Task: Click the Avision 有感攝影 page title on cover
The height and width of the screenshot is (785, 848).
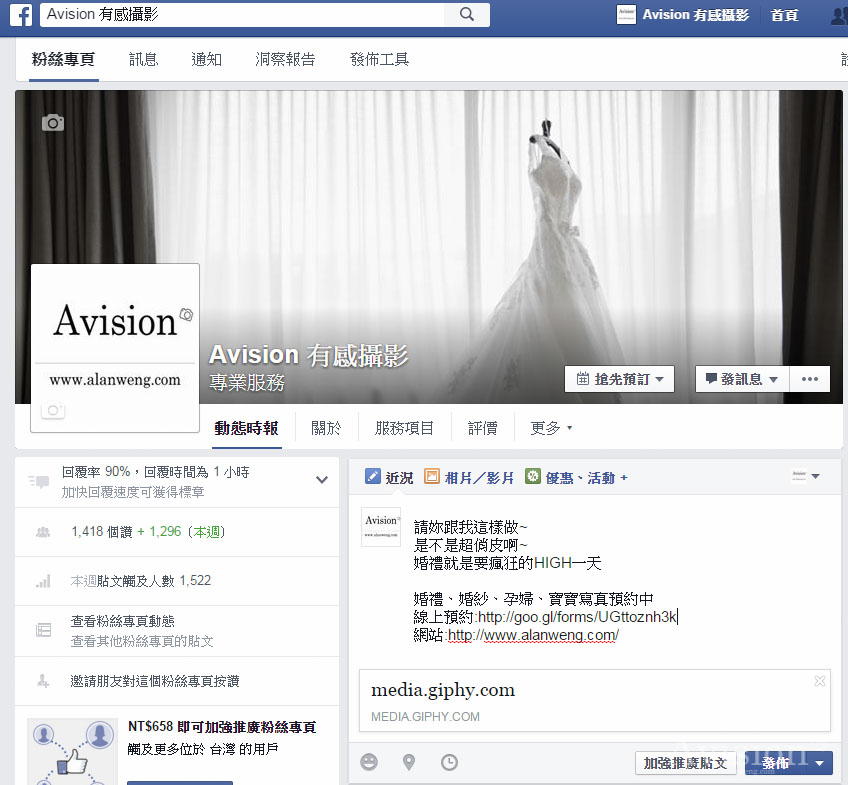Action: point(308,355)
